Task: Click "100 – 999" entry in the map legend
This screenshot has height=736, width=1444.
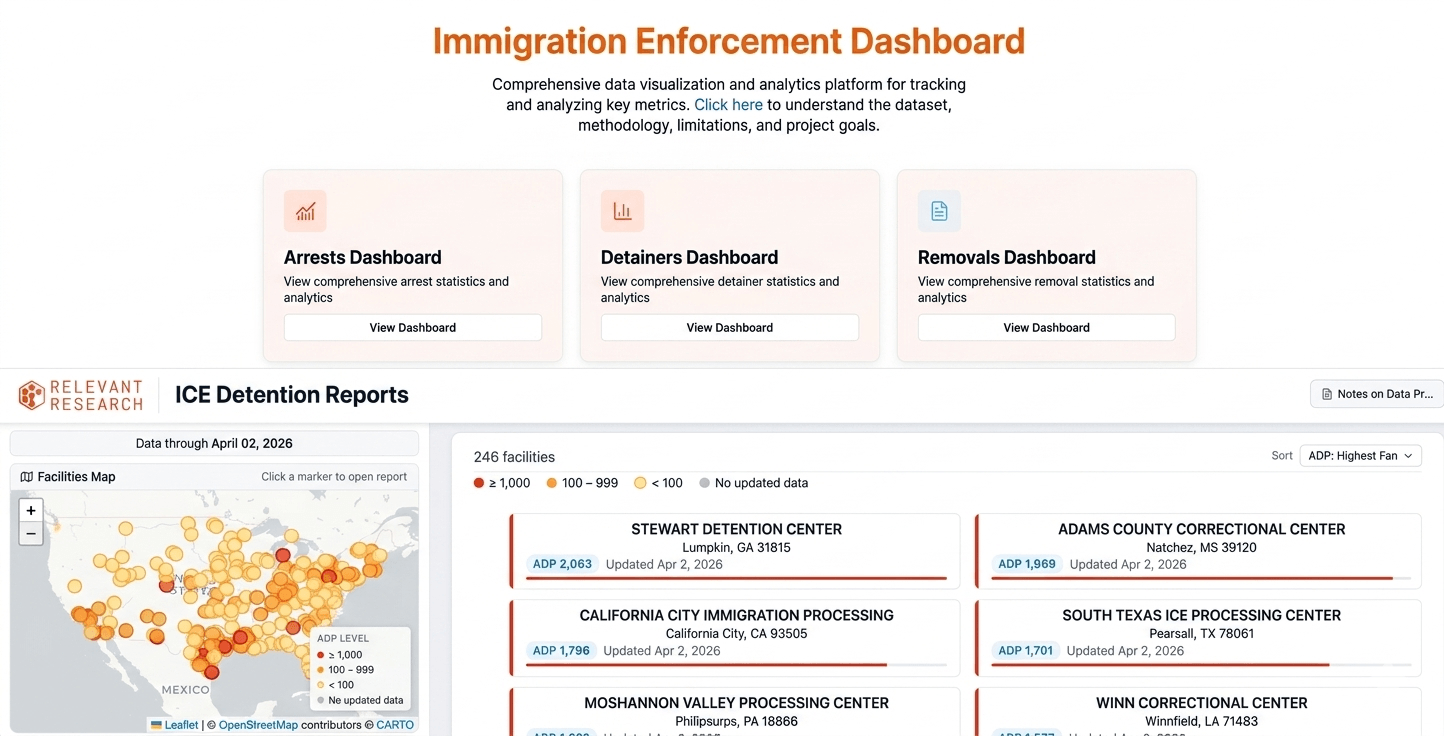Action: [x=349, y=670]
